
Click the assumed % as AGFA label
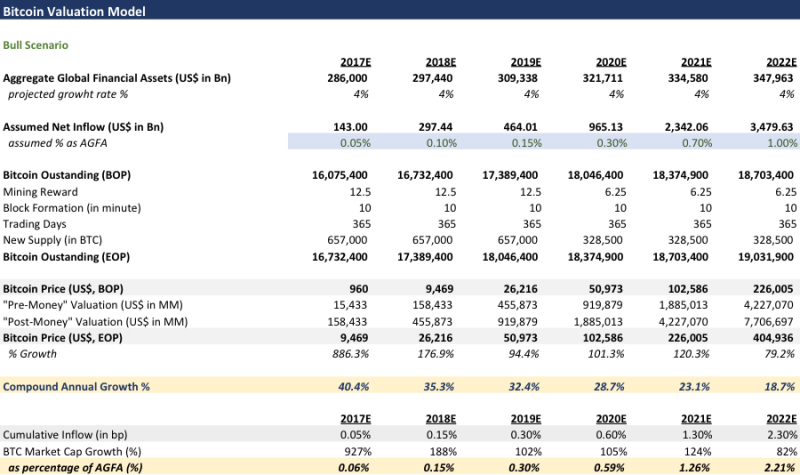pyautogui.click(x=58, y=143)
